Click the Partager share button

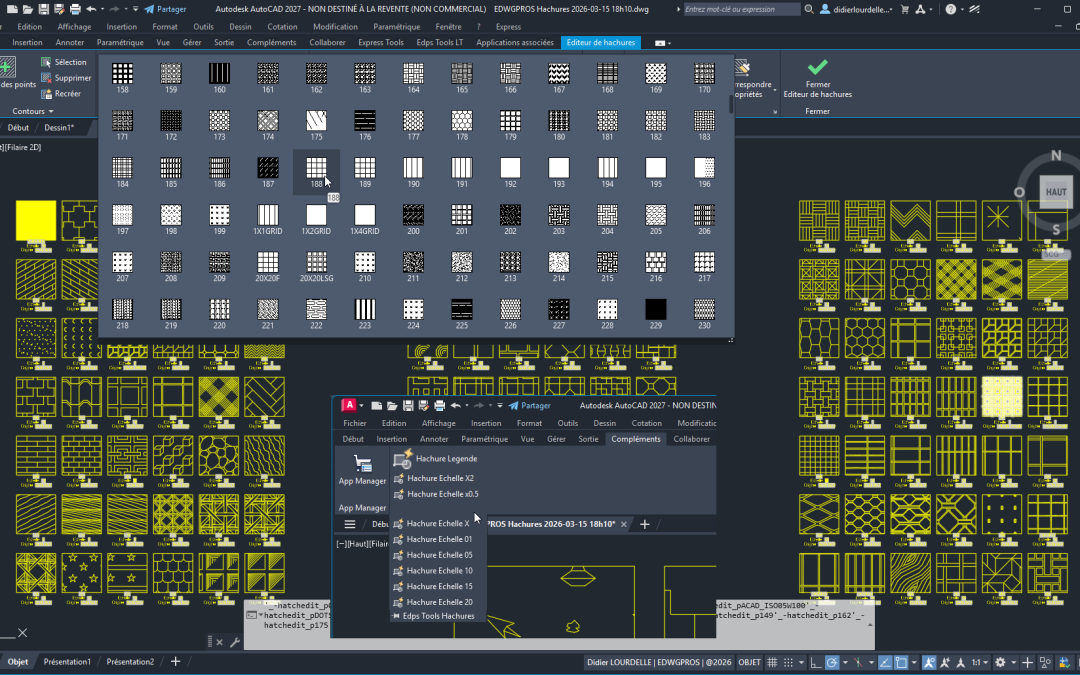[165, 9]
